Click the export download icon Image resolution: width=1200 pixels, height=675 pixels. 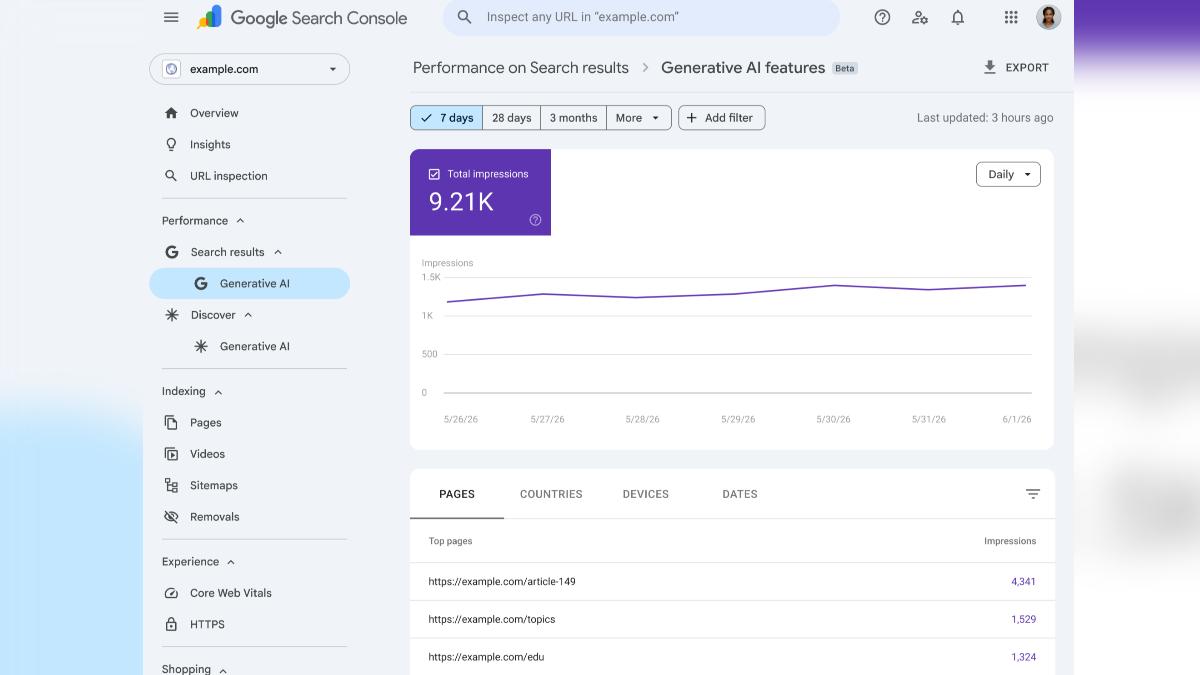[x=990, y=67]
